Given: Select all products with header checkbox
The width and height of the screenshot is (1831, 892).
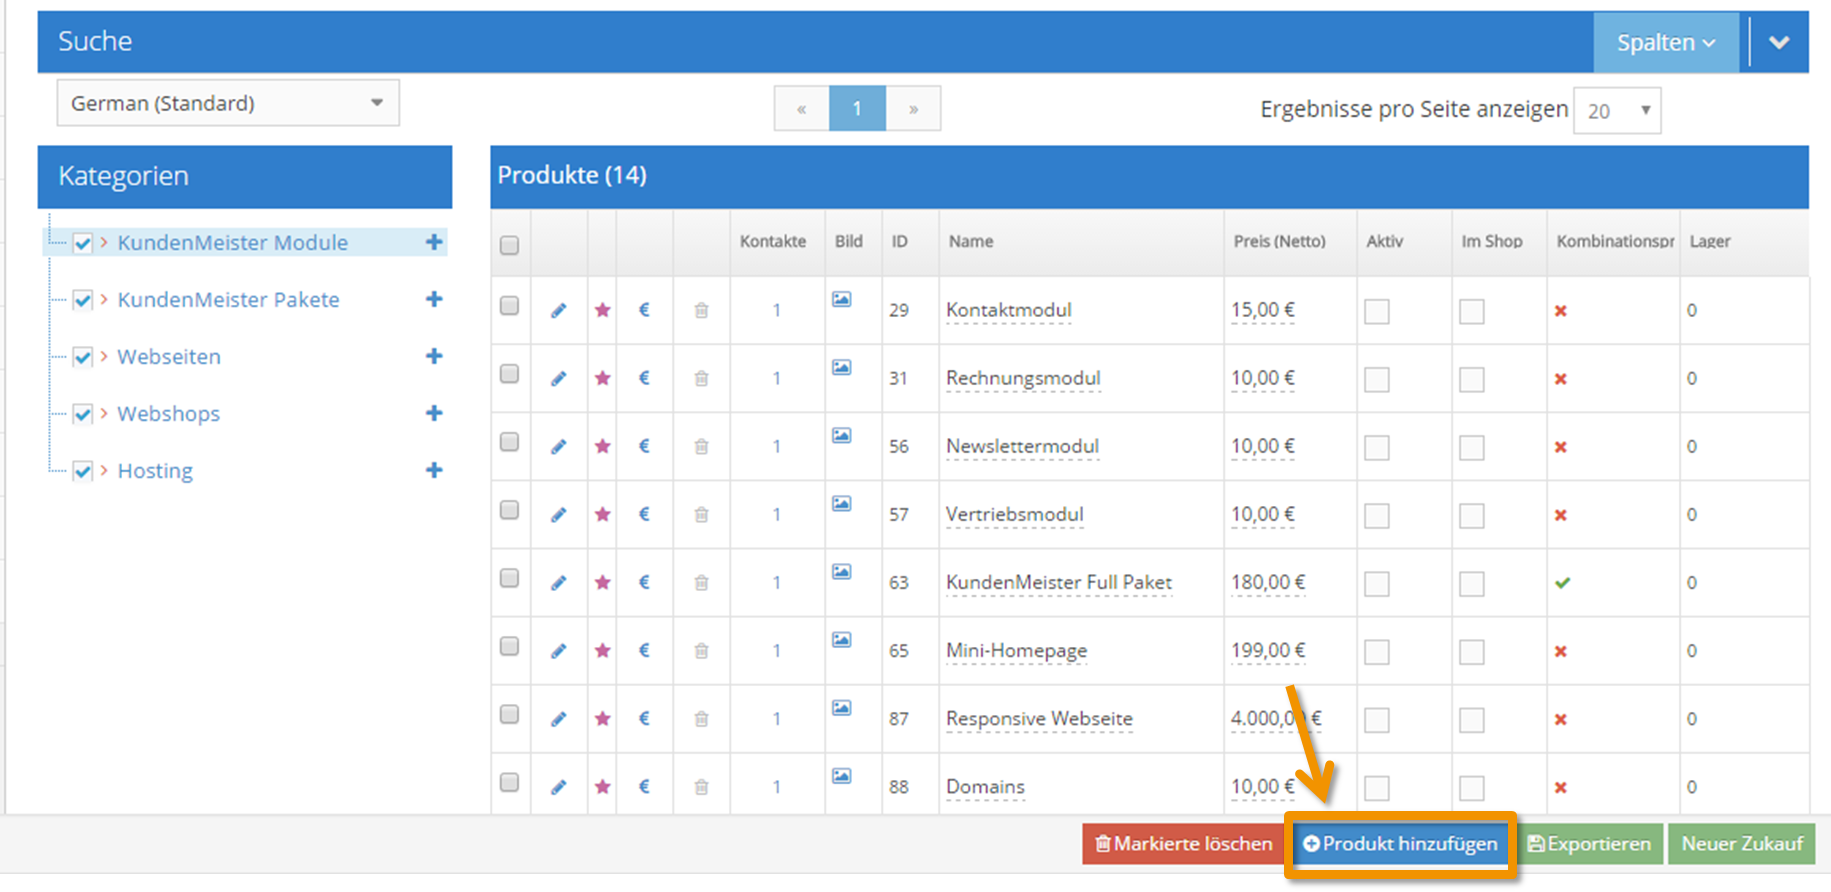Looking at the screenshot, I should point(510,245).
